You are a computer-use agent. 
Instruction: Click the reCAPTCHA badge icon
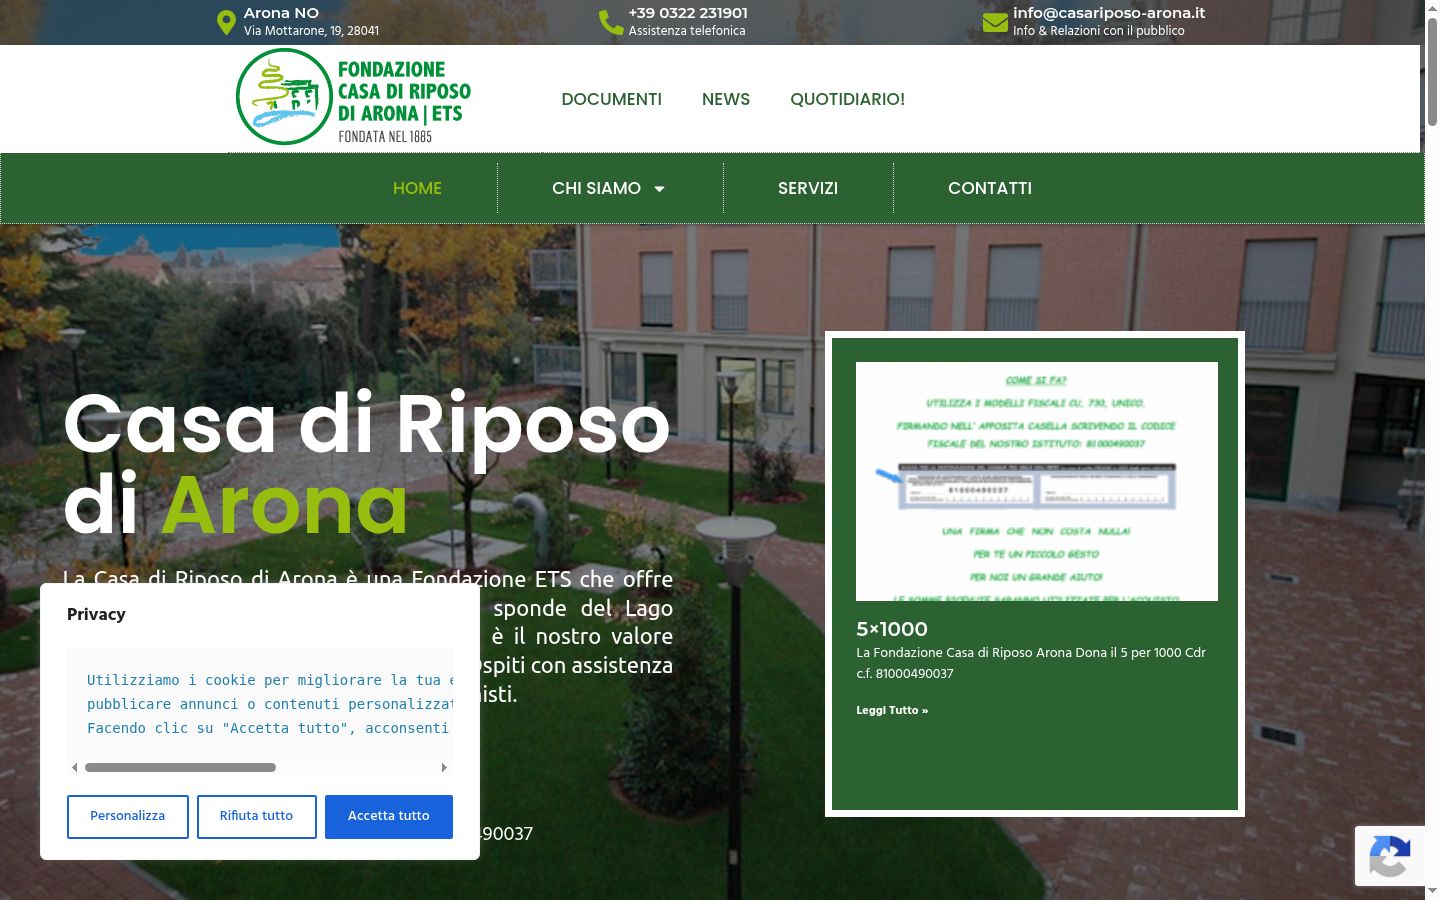pyautogui.click(x=1389, y=856)
